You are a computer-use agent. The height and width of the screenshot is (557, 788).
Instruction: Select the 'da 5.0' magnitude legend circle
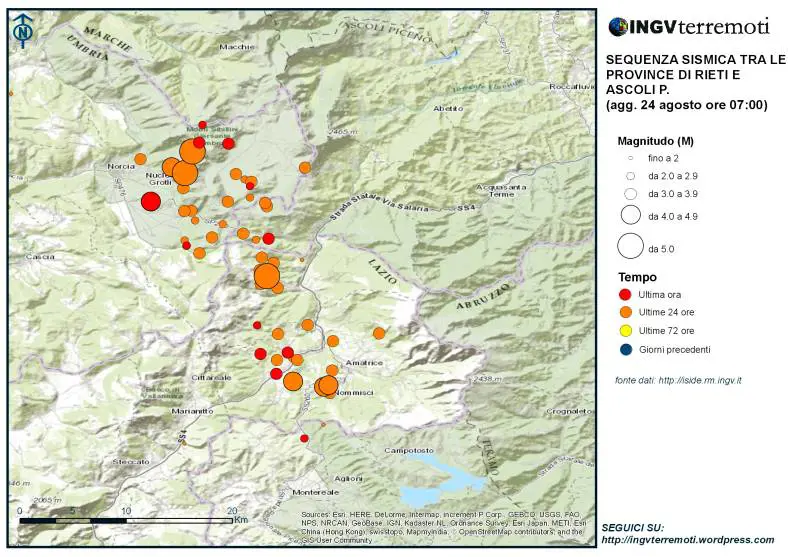pos(630,247)
